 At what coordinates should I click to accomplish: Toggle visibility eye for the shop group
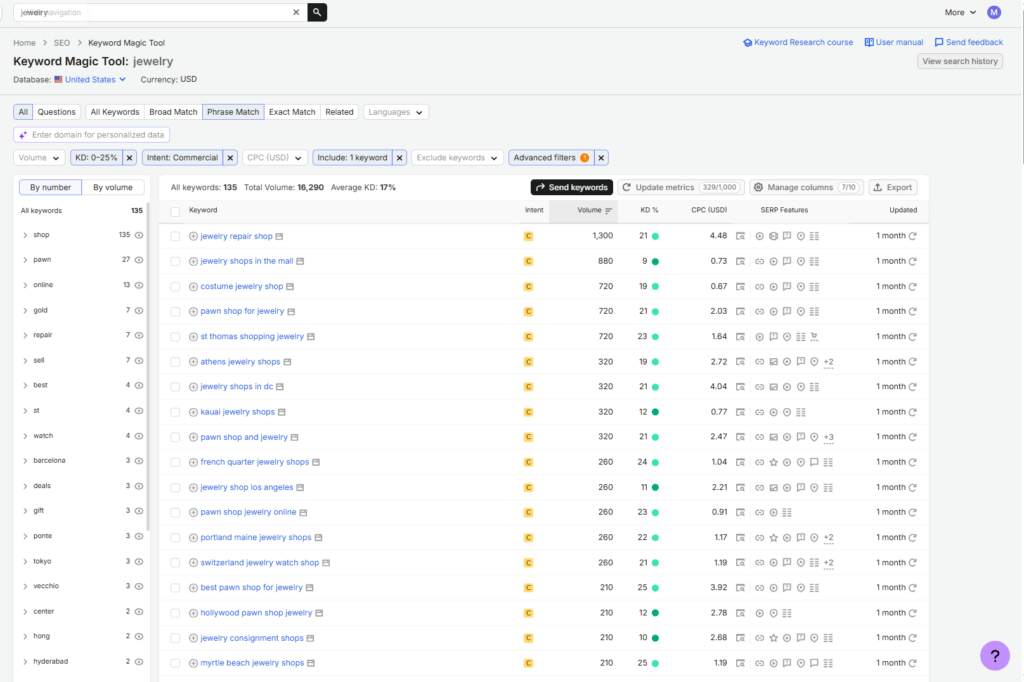139,235
